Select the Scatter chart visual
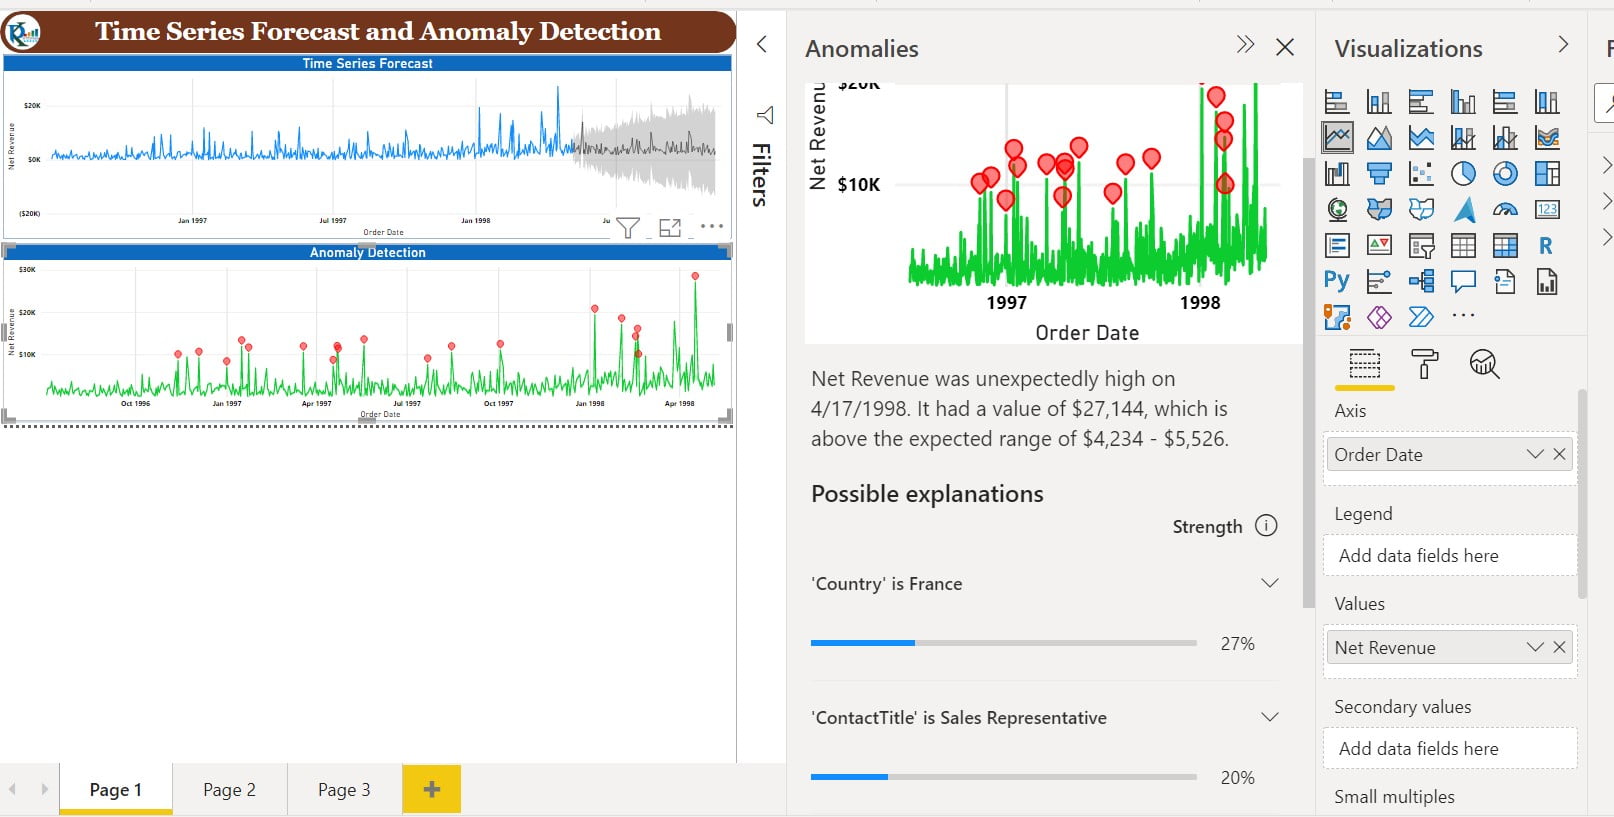 click(1421, 174)
